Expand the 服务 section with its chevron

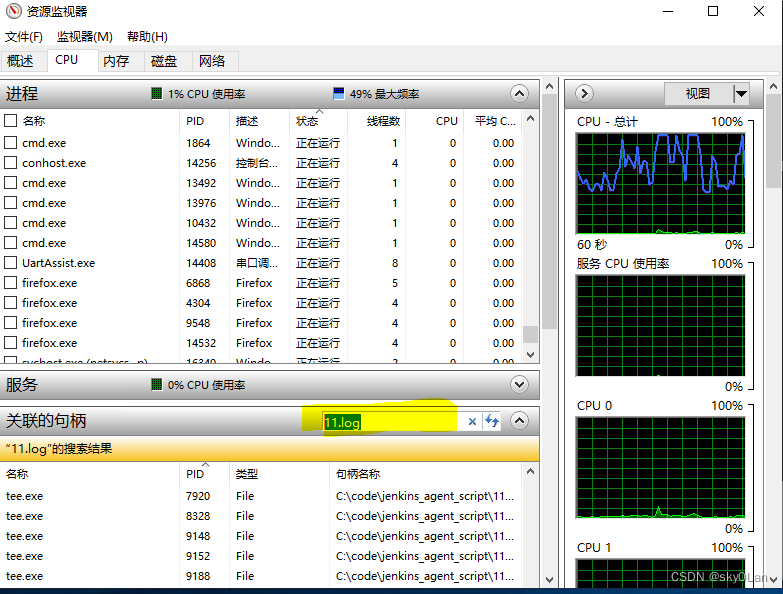pyautogui.click(x=519, y=384)
